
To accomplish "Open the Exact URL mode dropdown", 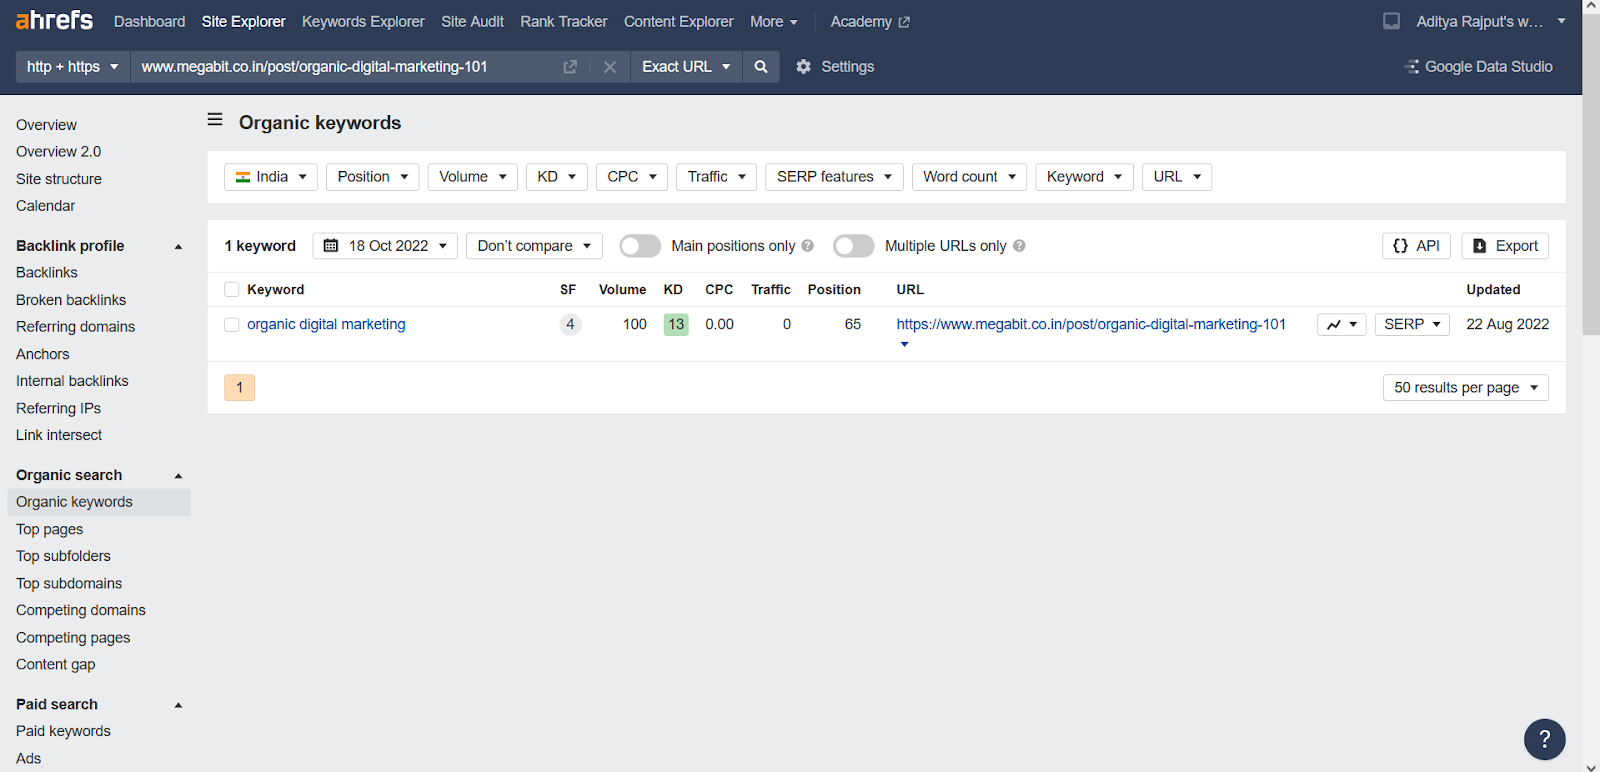I will pyautogui.click(x=687, y=67).
